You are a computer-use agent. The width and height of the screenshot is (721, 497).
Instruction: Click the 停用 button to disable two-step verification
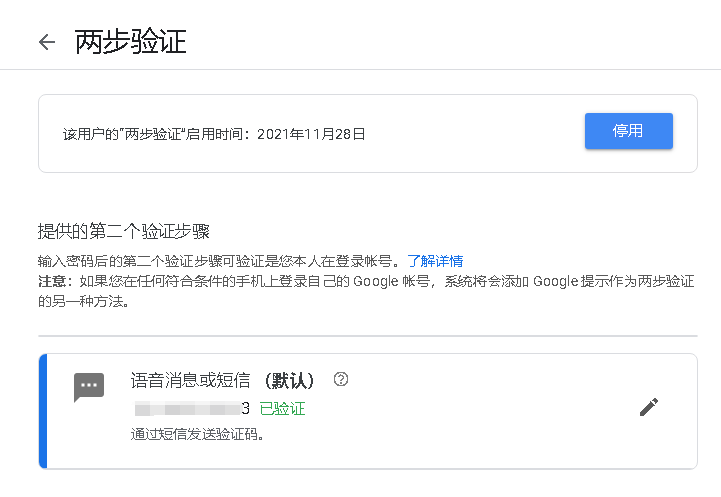[x=629, y=131]
